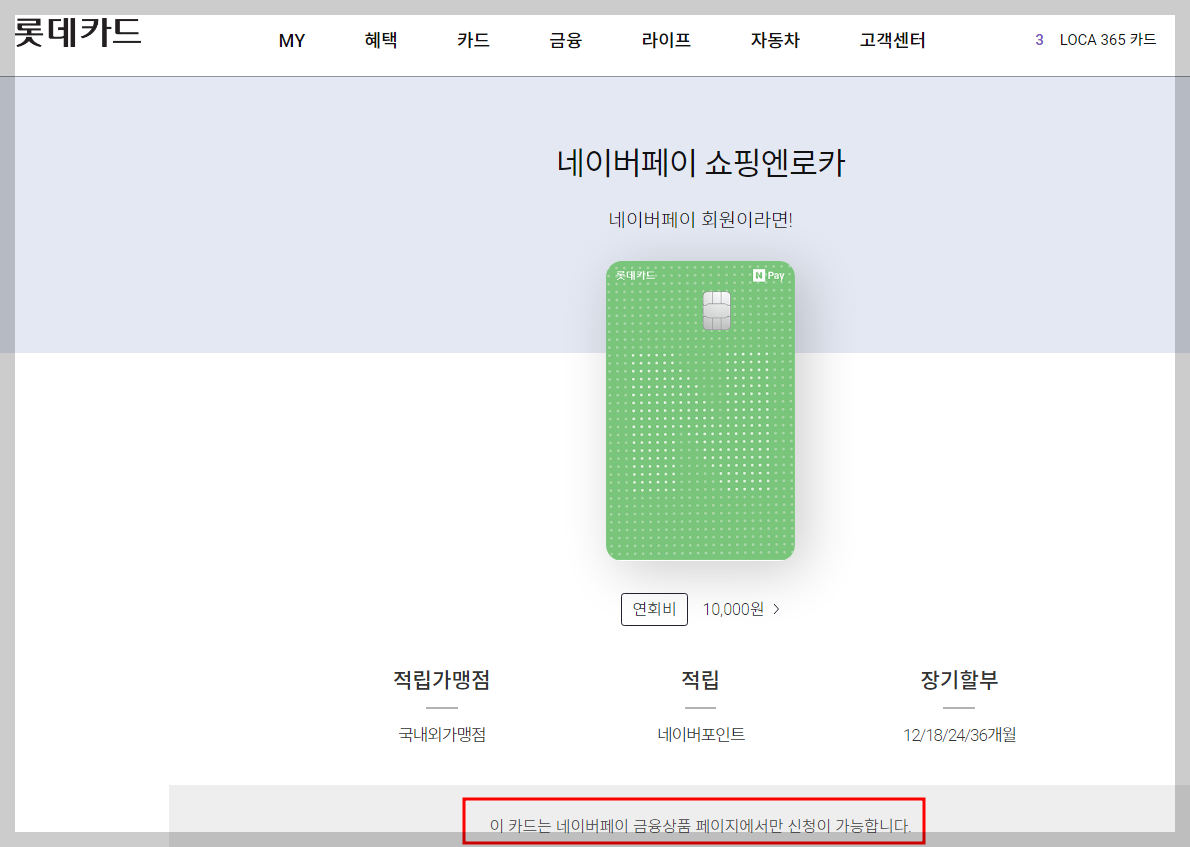This screenshot has width=1190, height=847.
Task: Click the number 3 trending rank
Action: pyautogui.click(x=1039, y=40)
